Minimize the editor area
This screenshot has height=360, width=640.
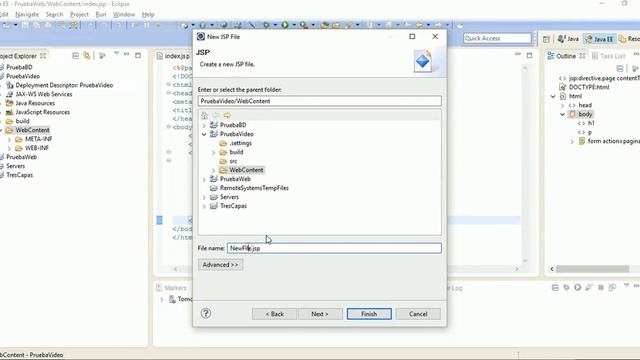(518, 55)
